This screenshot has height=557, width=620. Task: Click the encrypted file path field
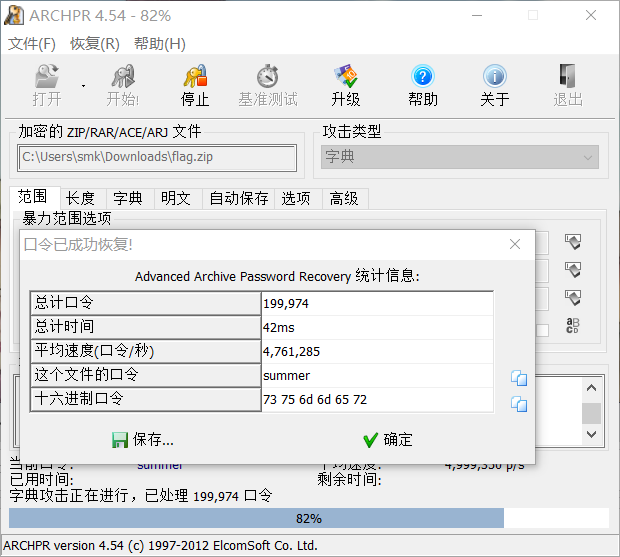pos(157,158)
